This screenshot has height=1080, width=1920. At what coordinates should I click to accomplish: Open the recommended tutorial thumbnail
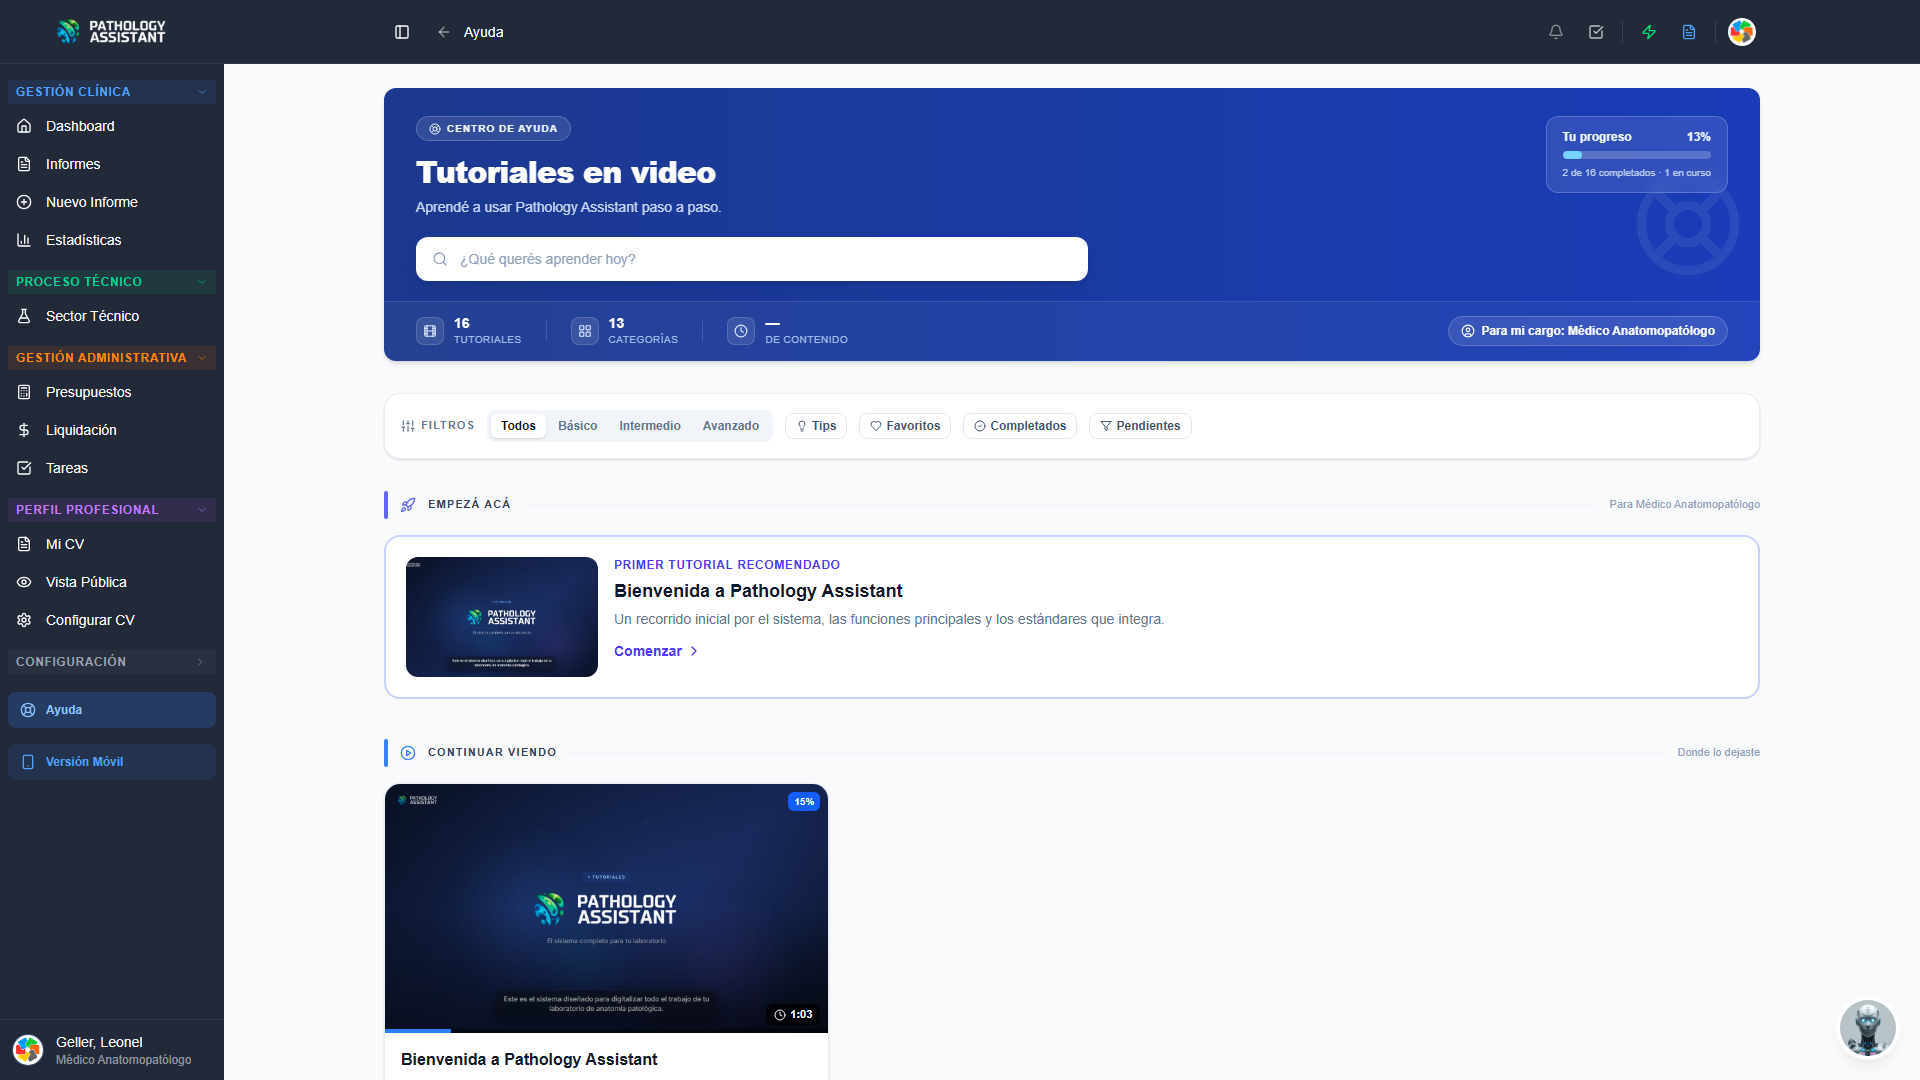(502, 617)
